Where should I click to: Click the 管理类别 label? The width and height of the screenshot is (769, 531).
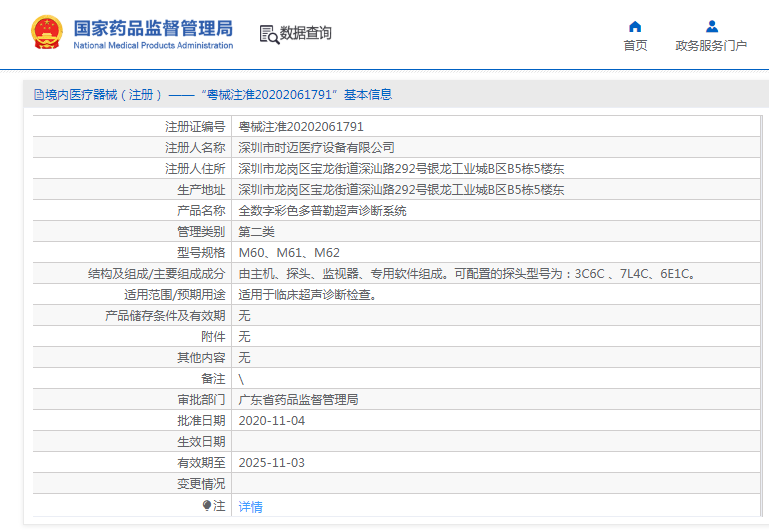(201, 232)
